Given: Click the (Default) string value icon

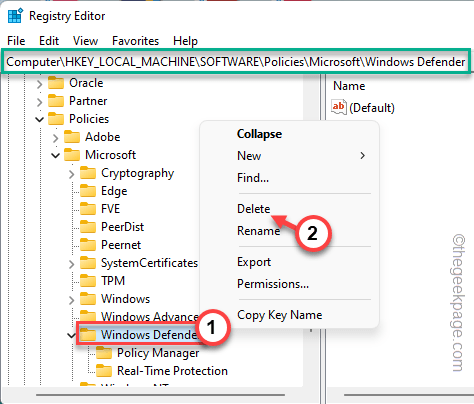Looking at the screenshot, I should pyautogui.click(x=339, y=107).
